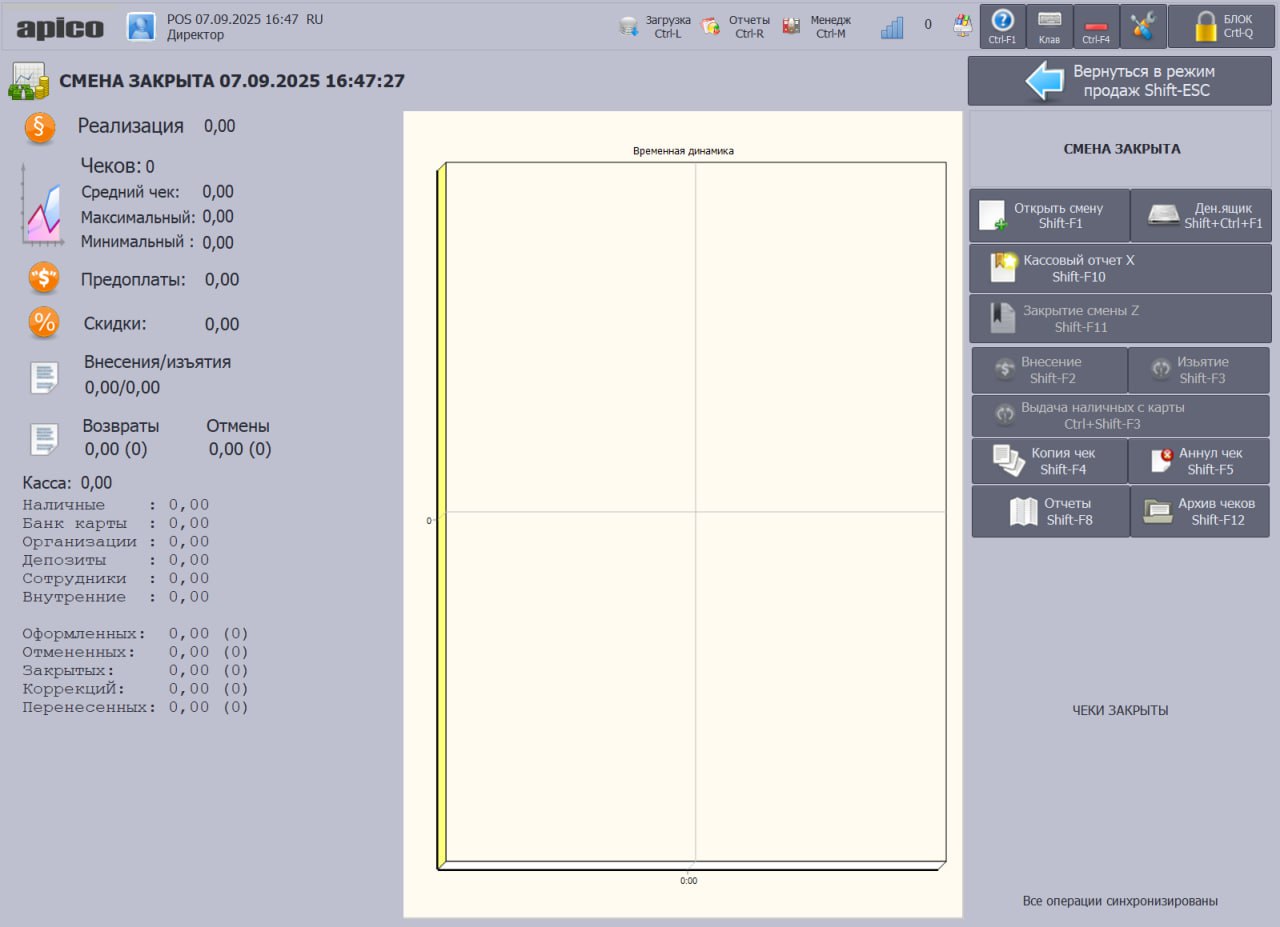This screenshot has width=1280, height=927.
Task: Click the user Директор profile icon
Action: 141,26
